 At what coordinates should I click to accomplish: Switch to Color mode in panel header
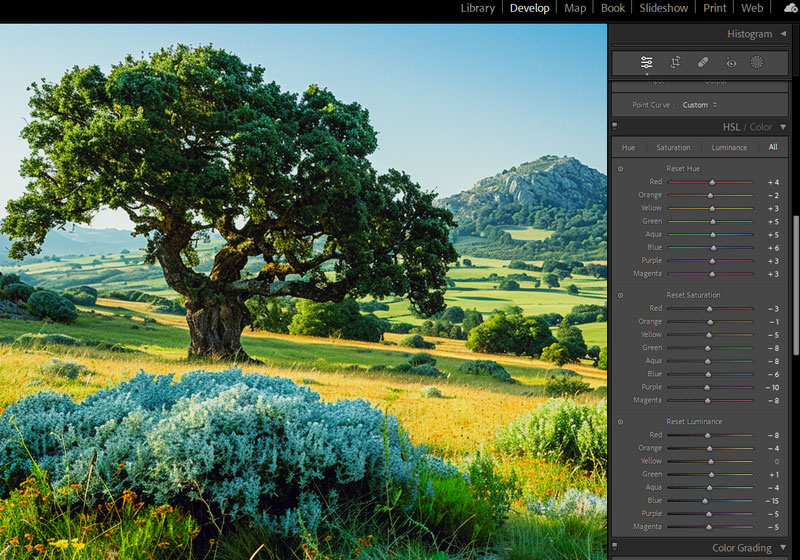click(761, 127)
